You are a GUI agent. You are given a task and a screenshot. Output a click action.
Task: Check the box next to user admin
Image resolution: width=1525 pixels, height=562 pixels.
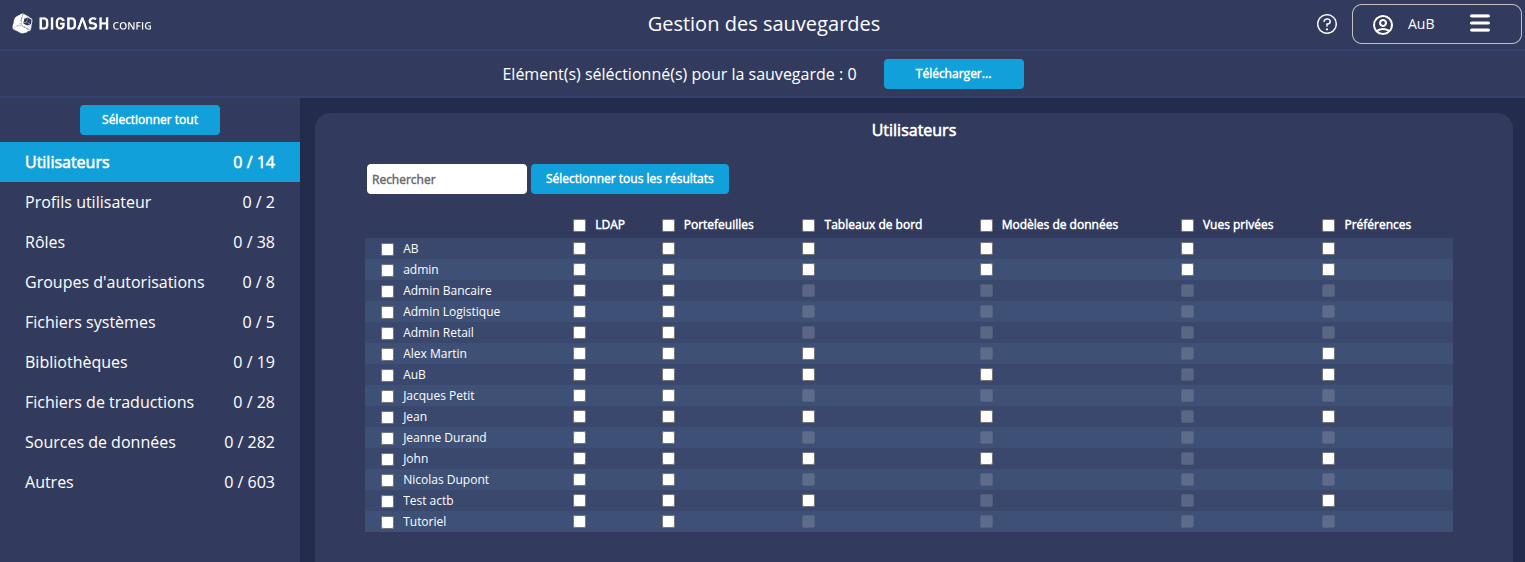pos(388,270)
